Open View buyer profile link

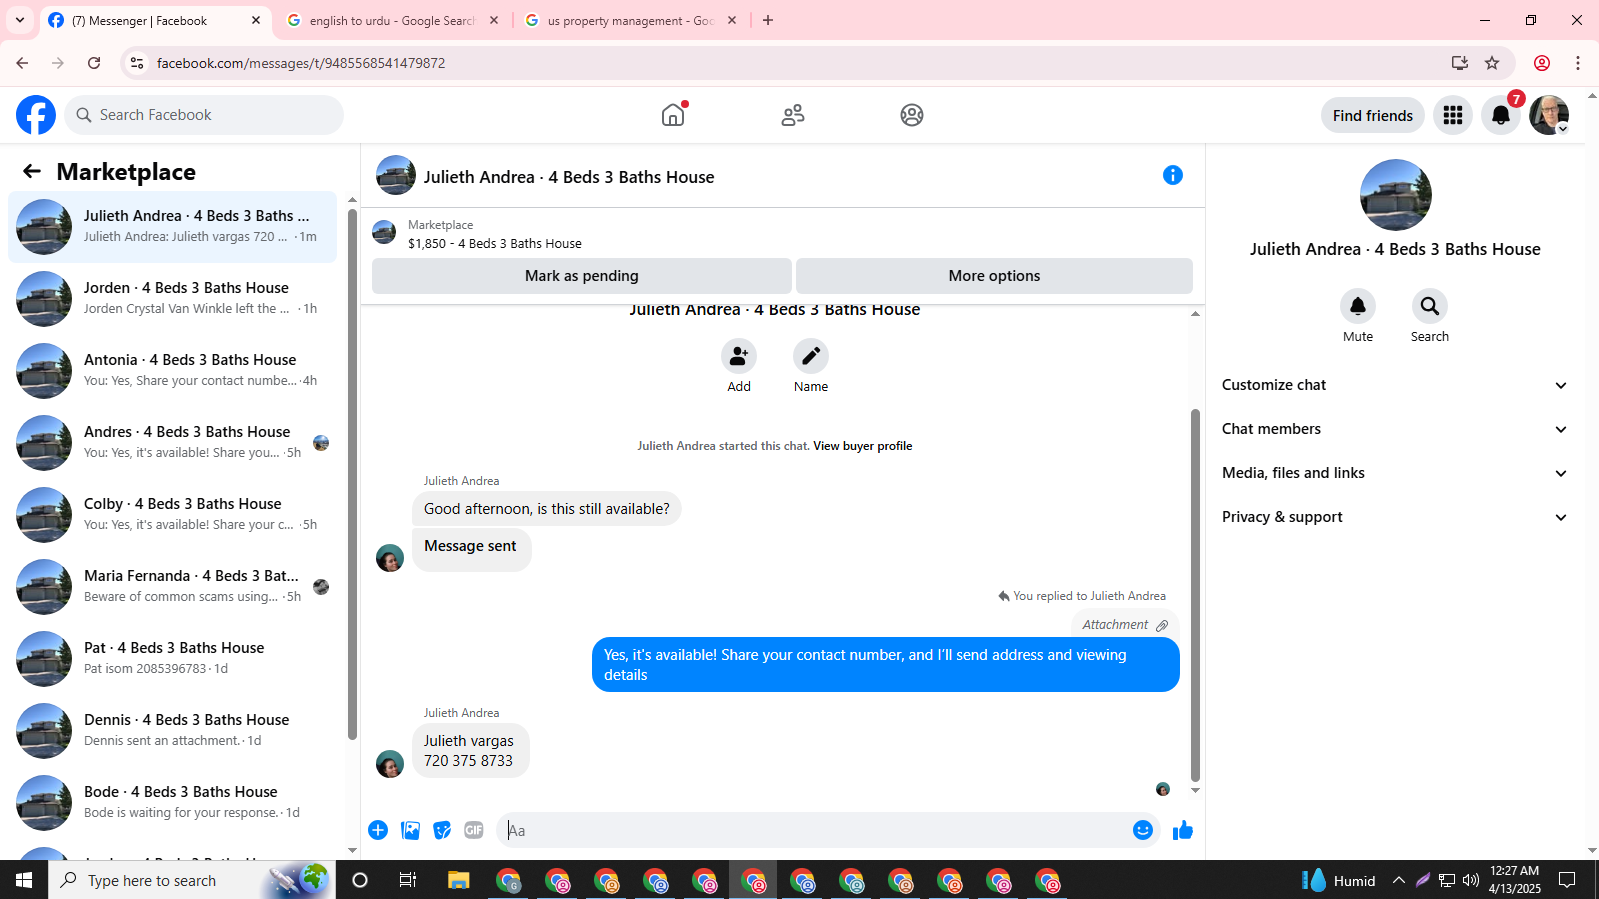click(863, 446)
